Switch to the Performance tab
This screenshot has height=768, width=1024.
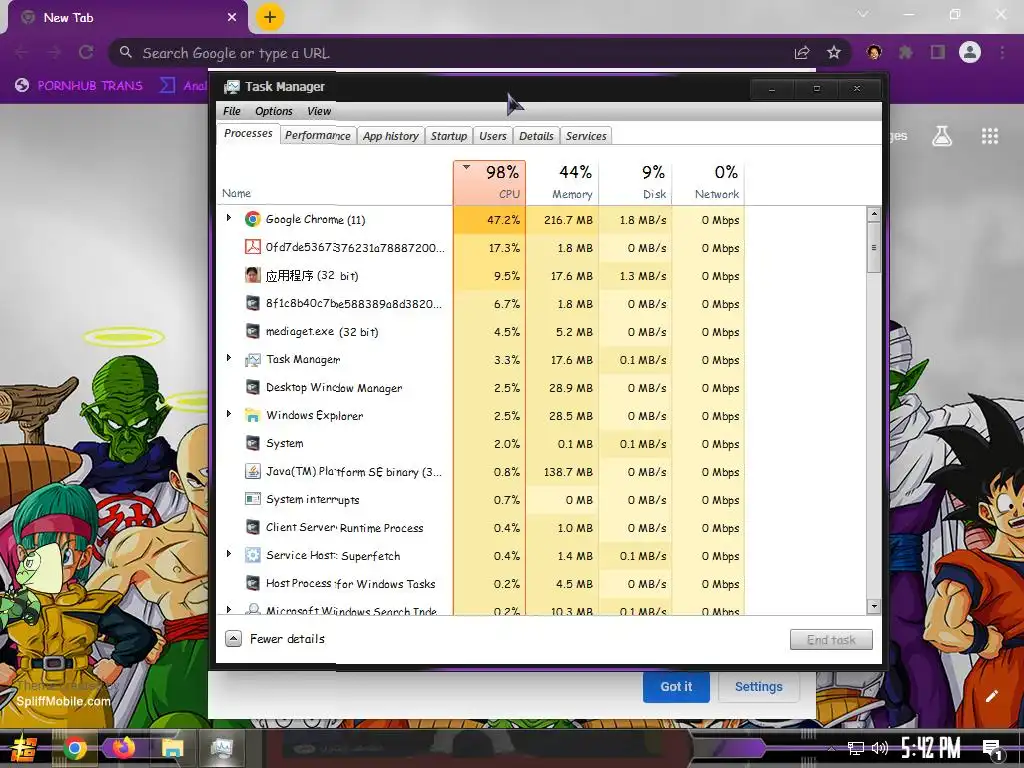pos(318,136)
